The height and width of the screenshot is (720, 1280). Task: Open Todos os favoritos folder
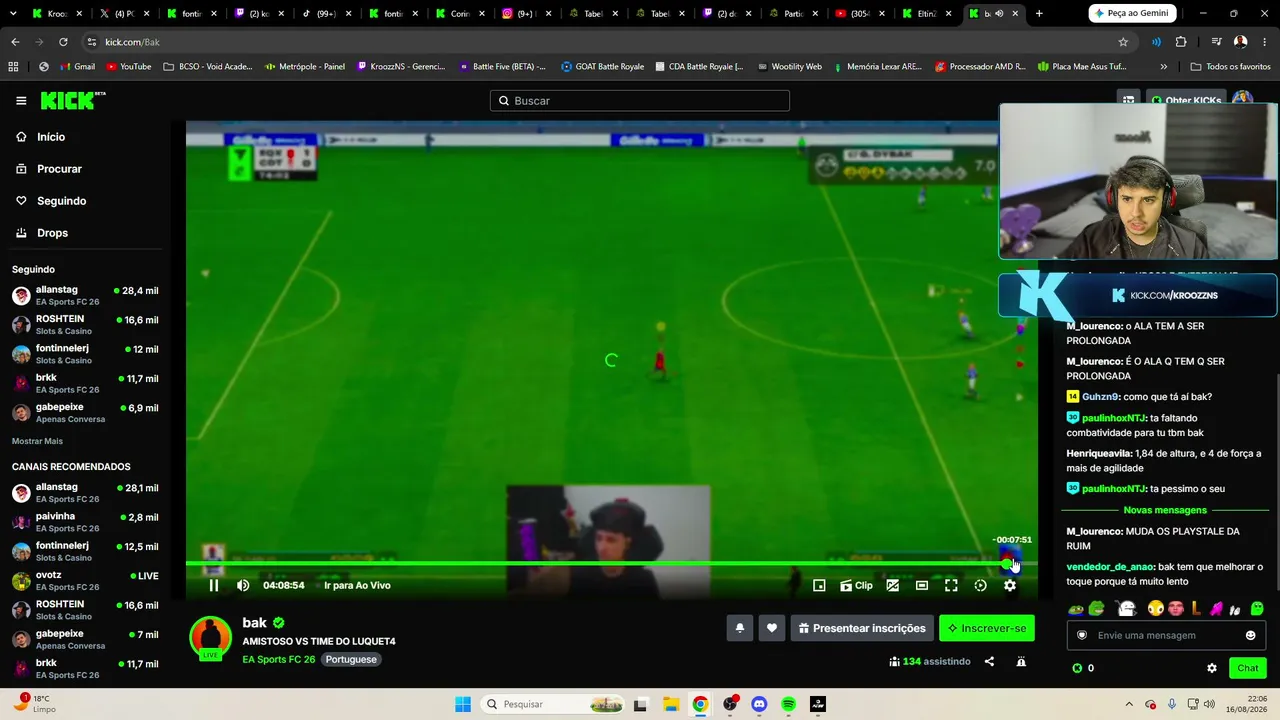(1230, 67)
